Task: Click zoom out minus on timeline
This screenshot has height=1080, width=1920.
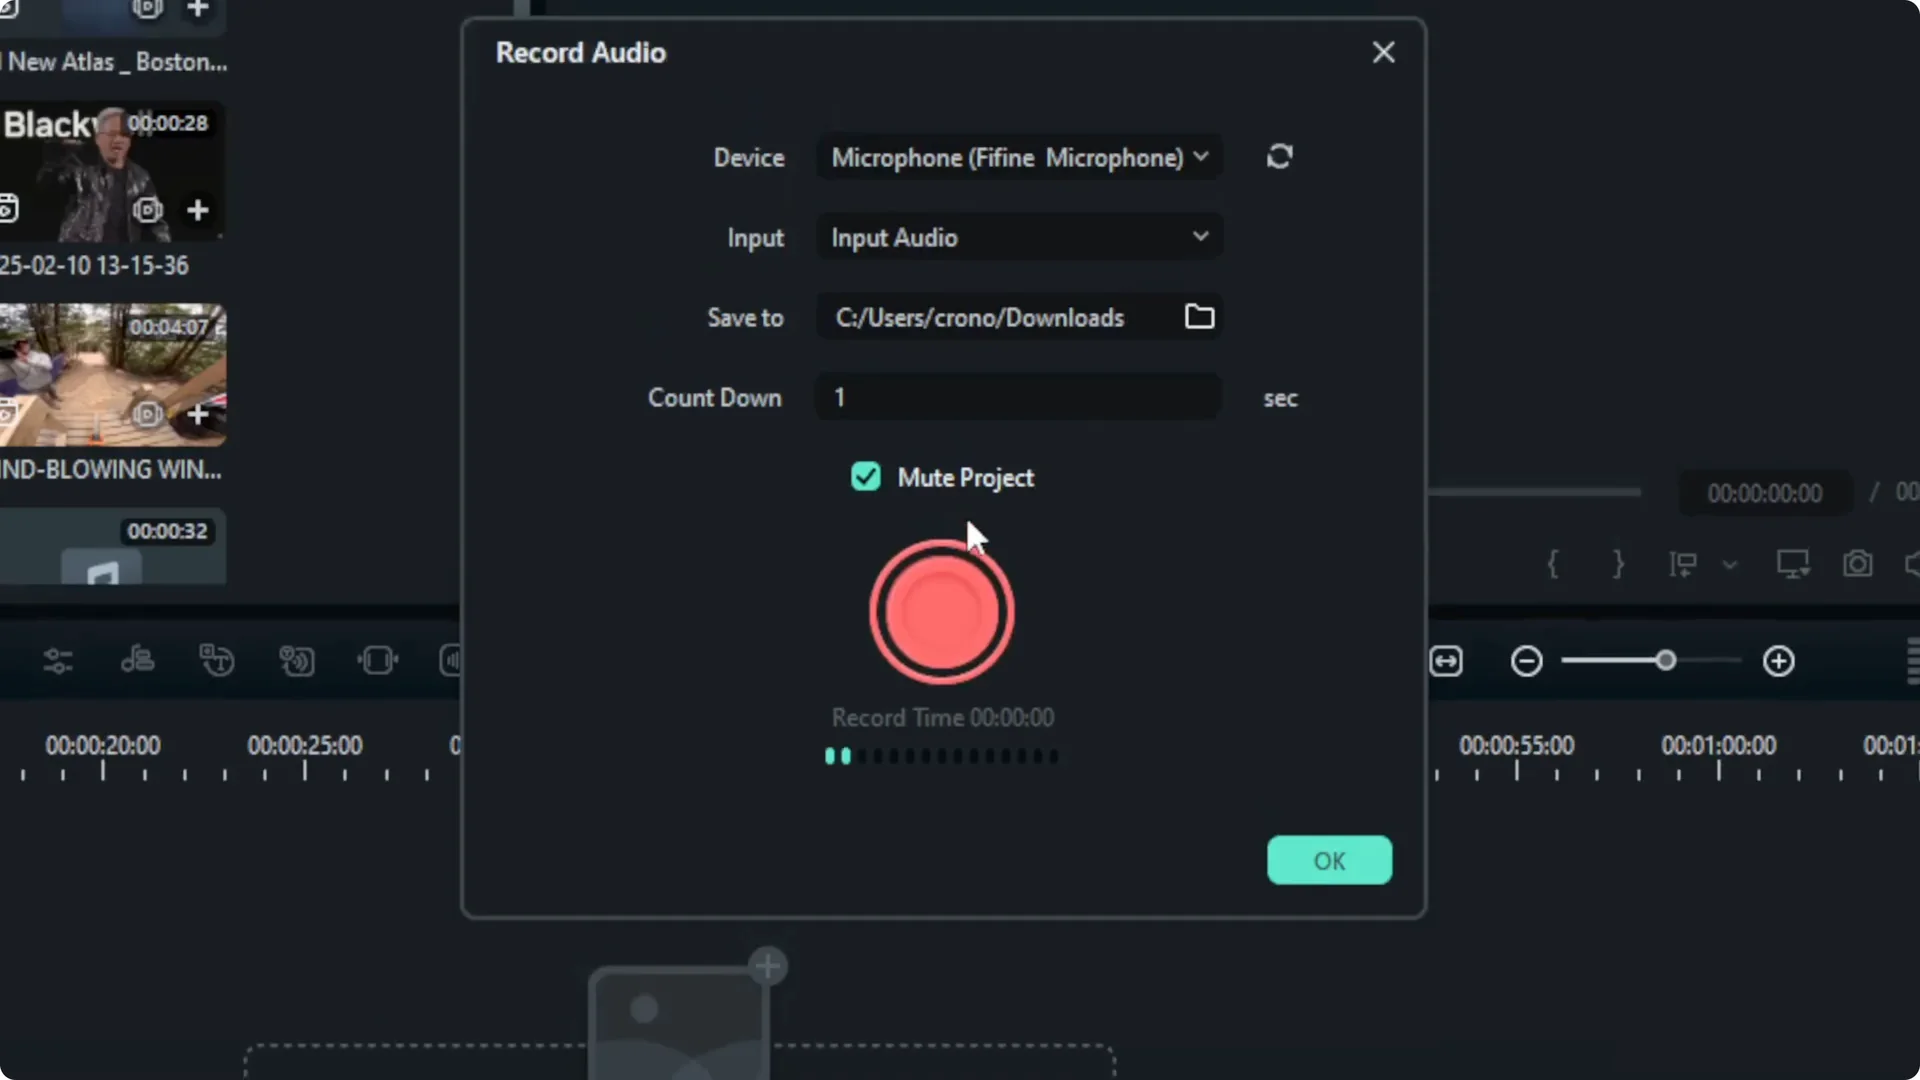Action: [x=1527, y=660]
